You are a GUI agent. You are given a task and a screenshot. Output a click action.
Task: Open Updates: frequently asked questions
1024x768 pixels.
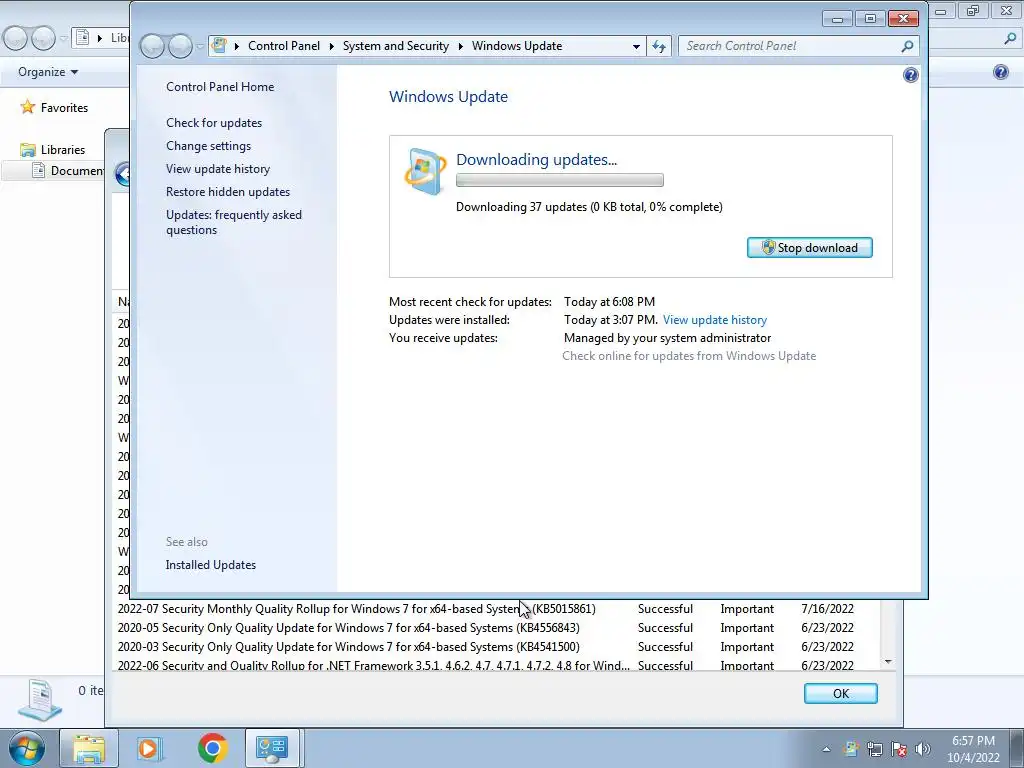click(234, 222)
